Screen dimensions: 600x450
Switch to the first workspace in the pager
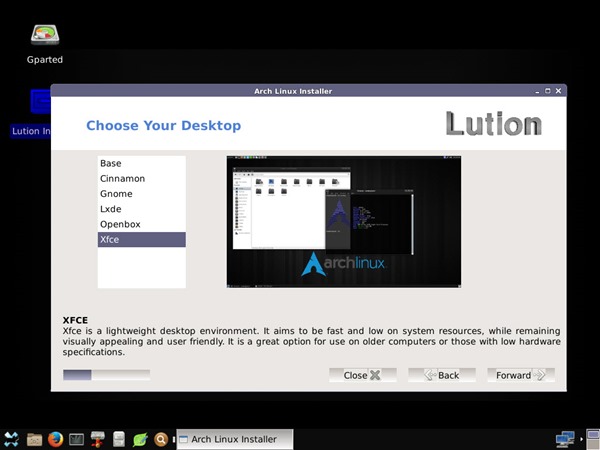[x=593, y=434]
